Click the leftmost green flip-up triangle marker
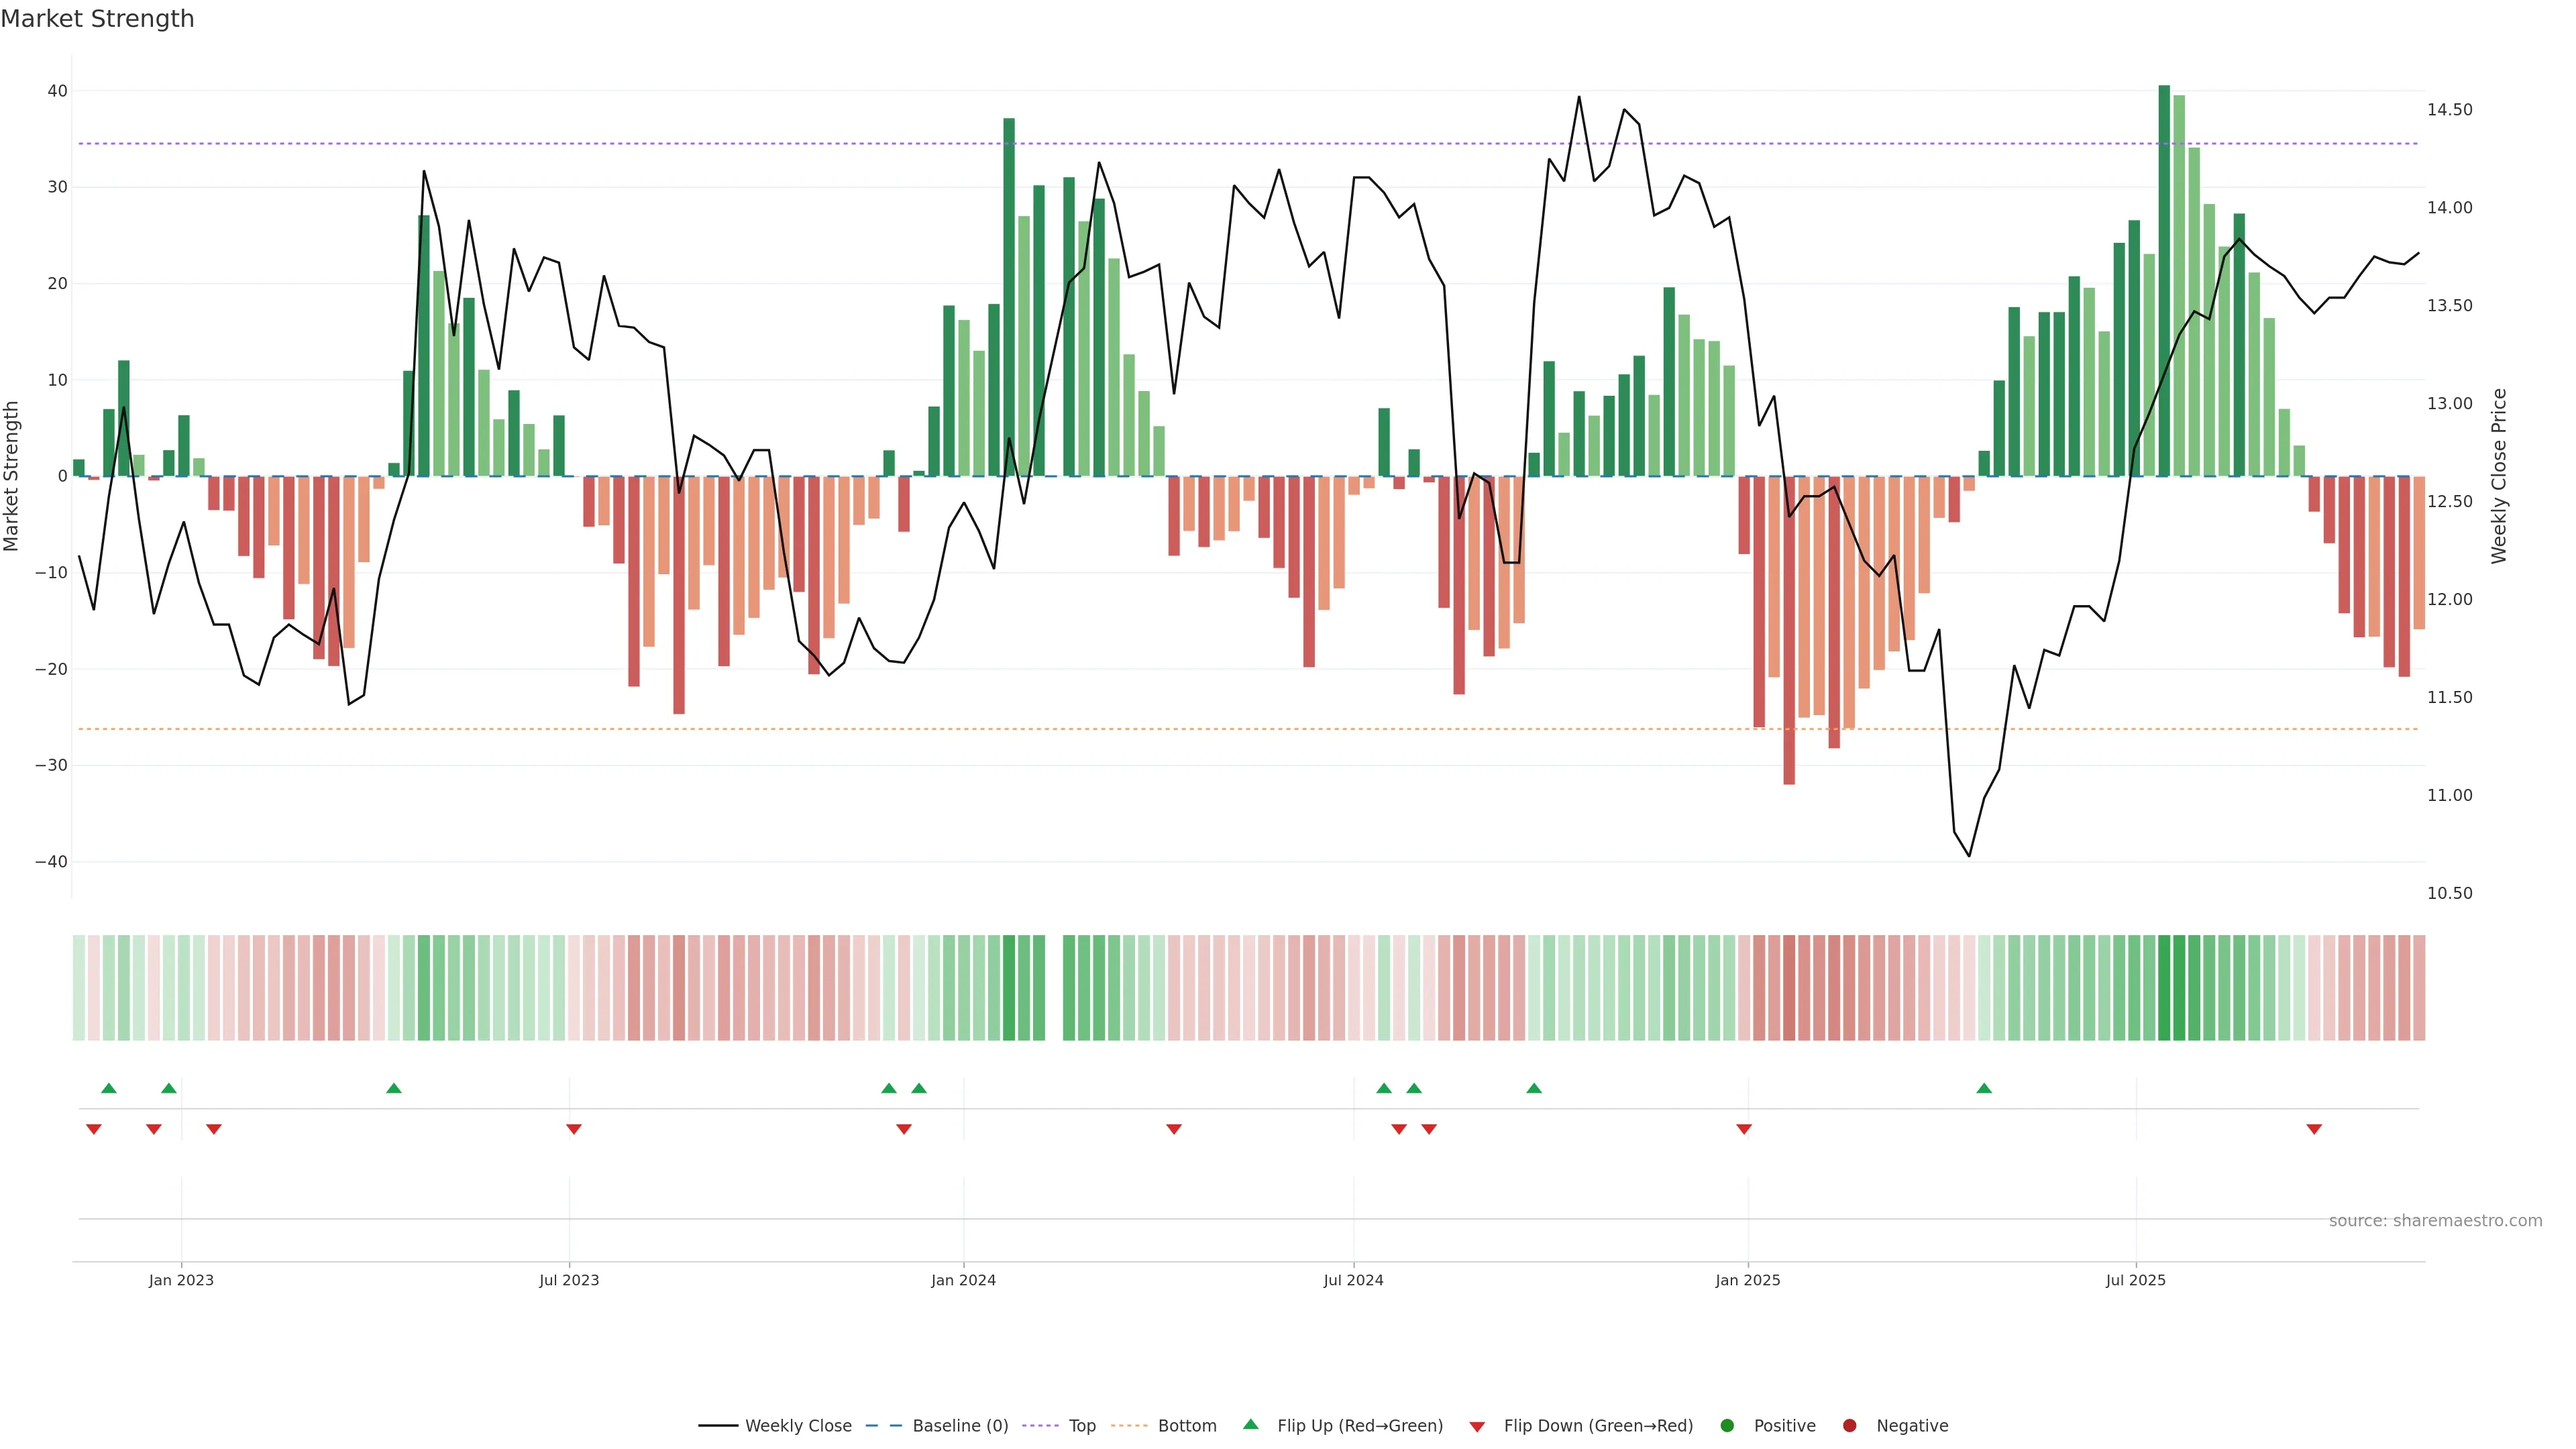 (x=109, y=1088)
